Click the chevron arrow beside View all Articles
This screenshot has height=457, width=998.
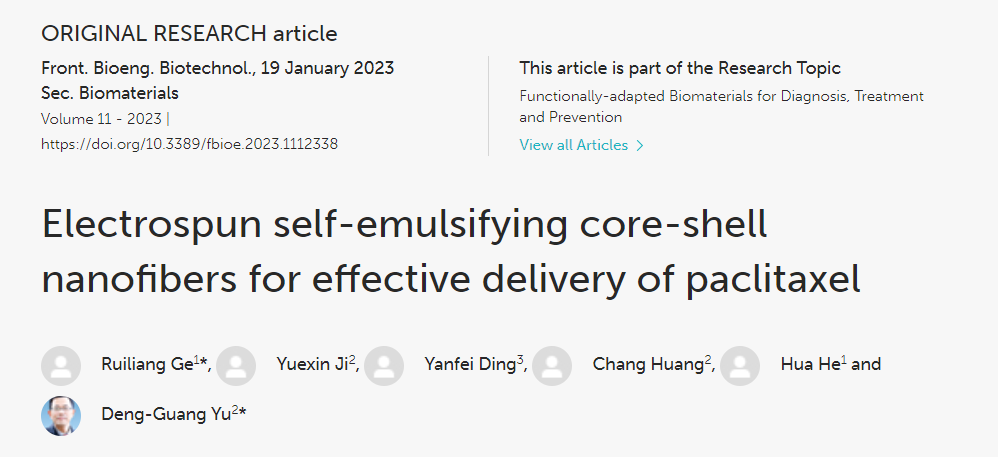coord(640,146)
